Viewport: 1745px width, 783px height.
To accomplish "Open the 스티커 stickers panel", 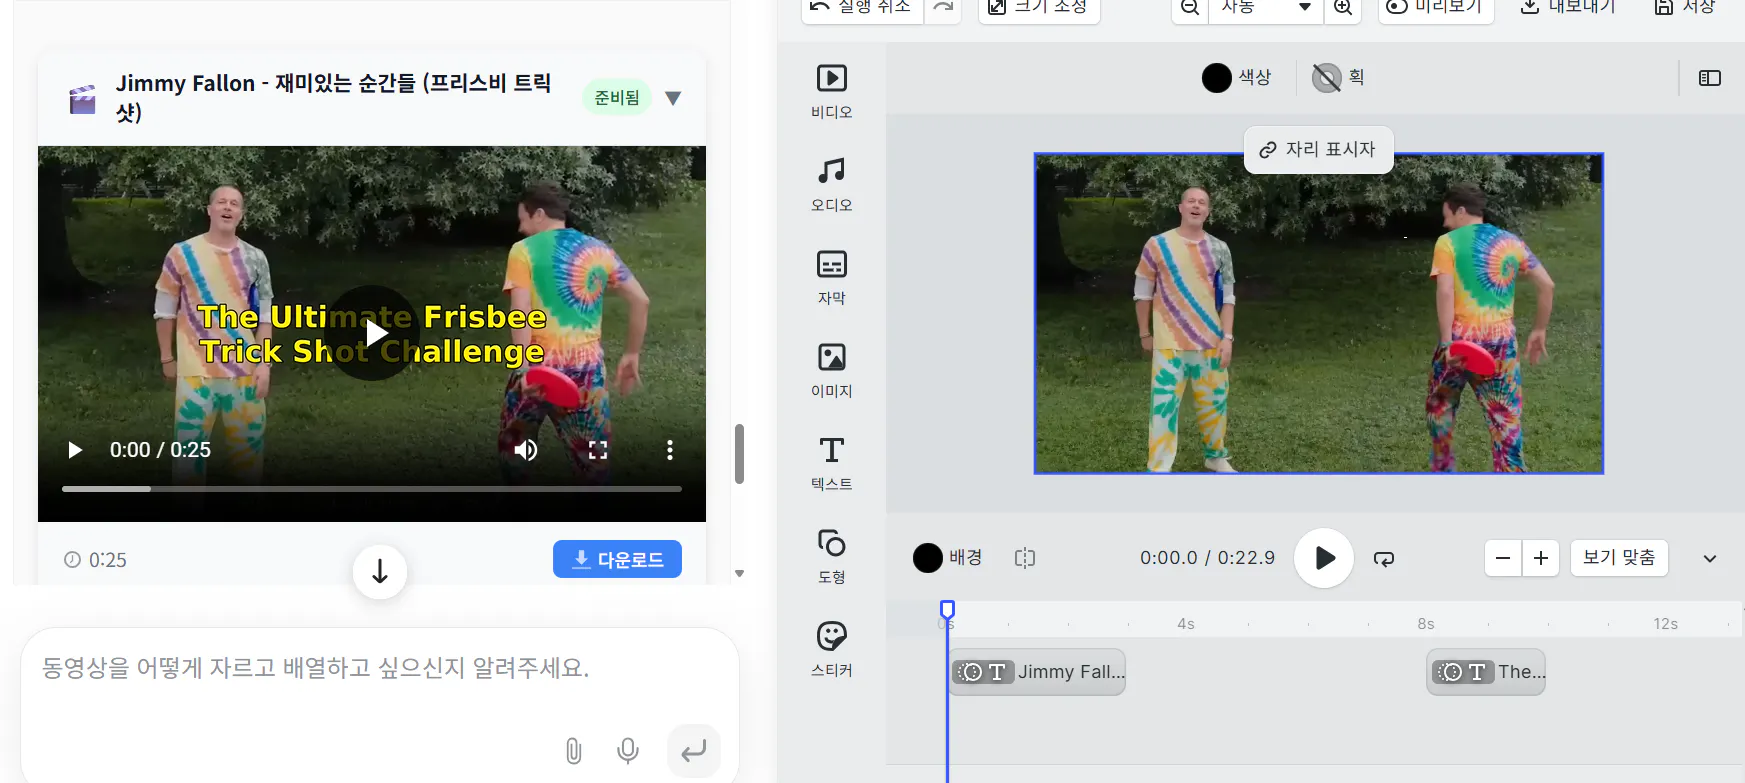I will point(831,649).
